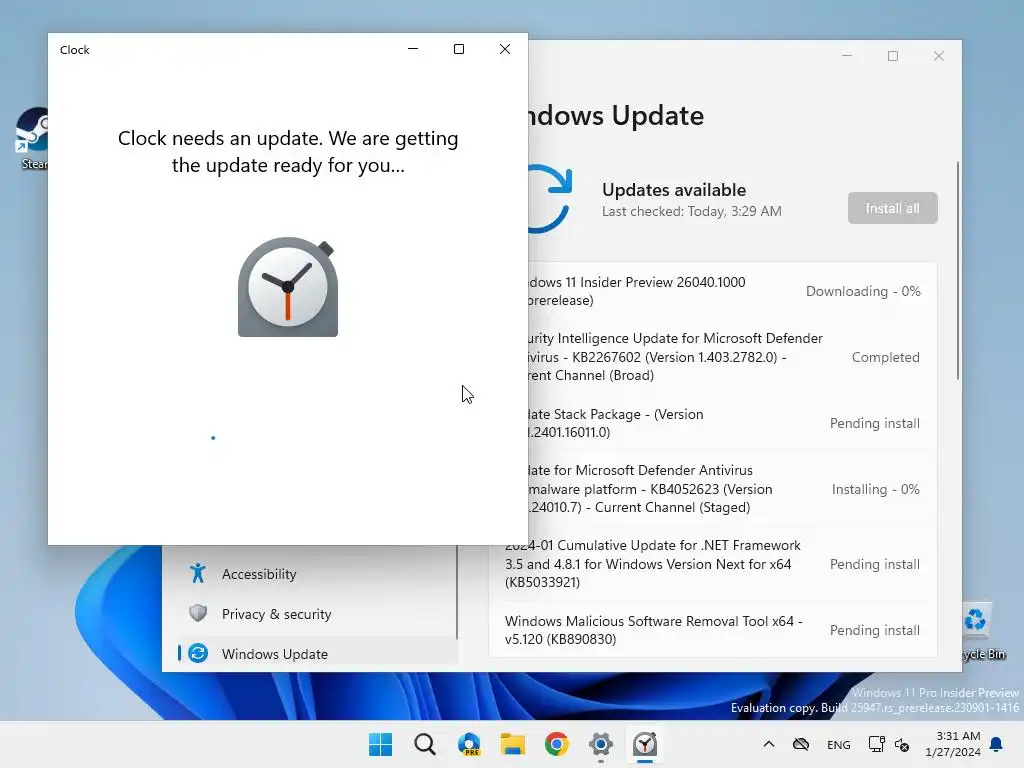Click the large Clock app logo
This screenshot has height=768, width=1024.
[288, 287]
